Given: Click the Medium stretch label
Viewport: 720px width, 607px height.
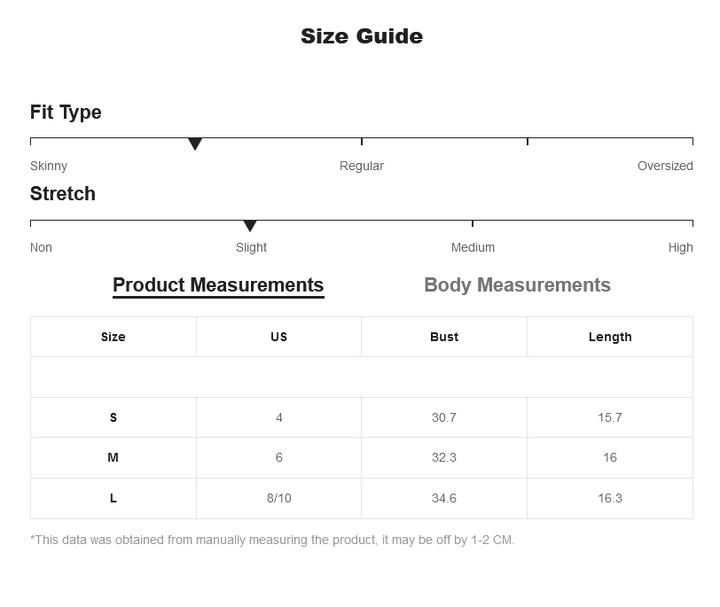Looking at the screenshot, I should click(473, 248).
